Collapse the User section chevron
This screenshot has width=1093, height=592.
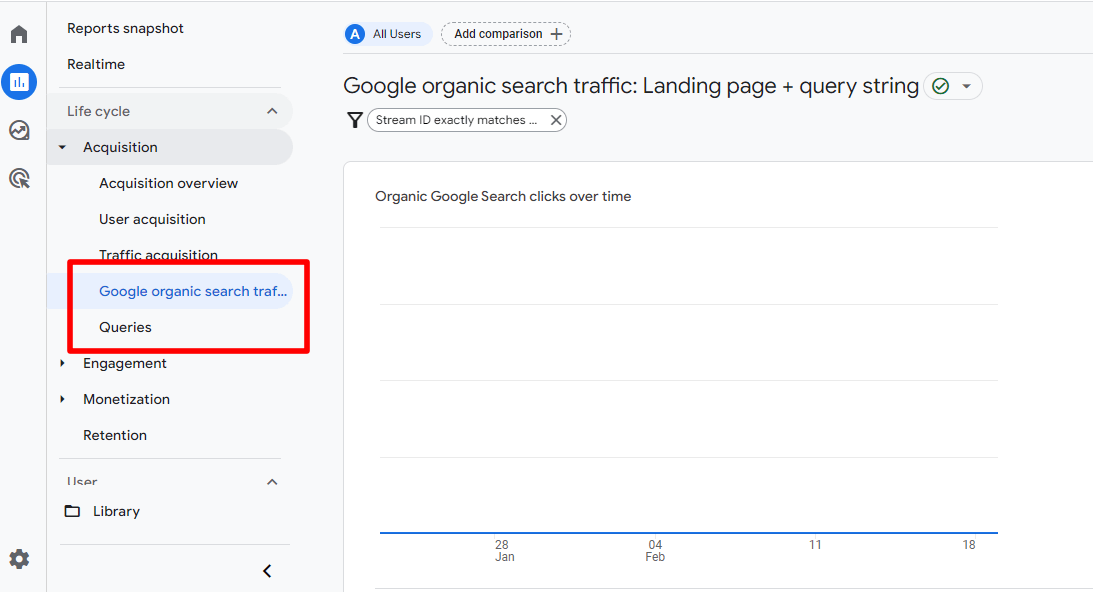pyautogui.click(x=272, y=481)
